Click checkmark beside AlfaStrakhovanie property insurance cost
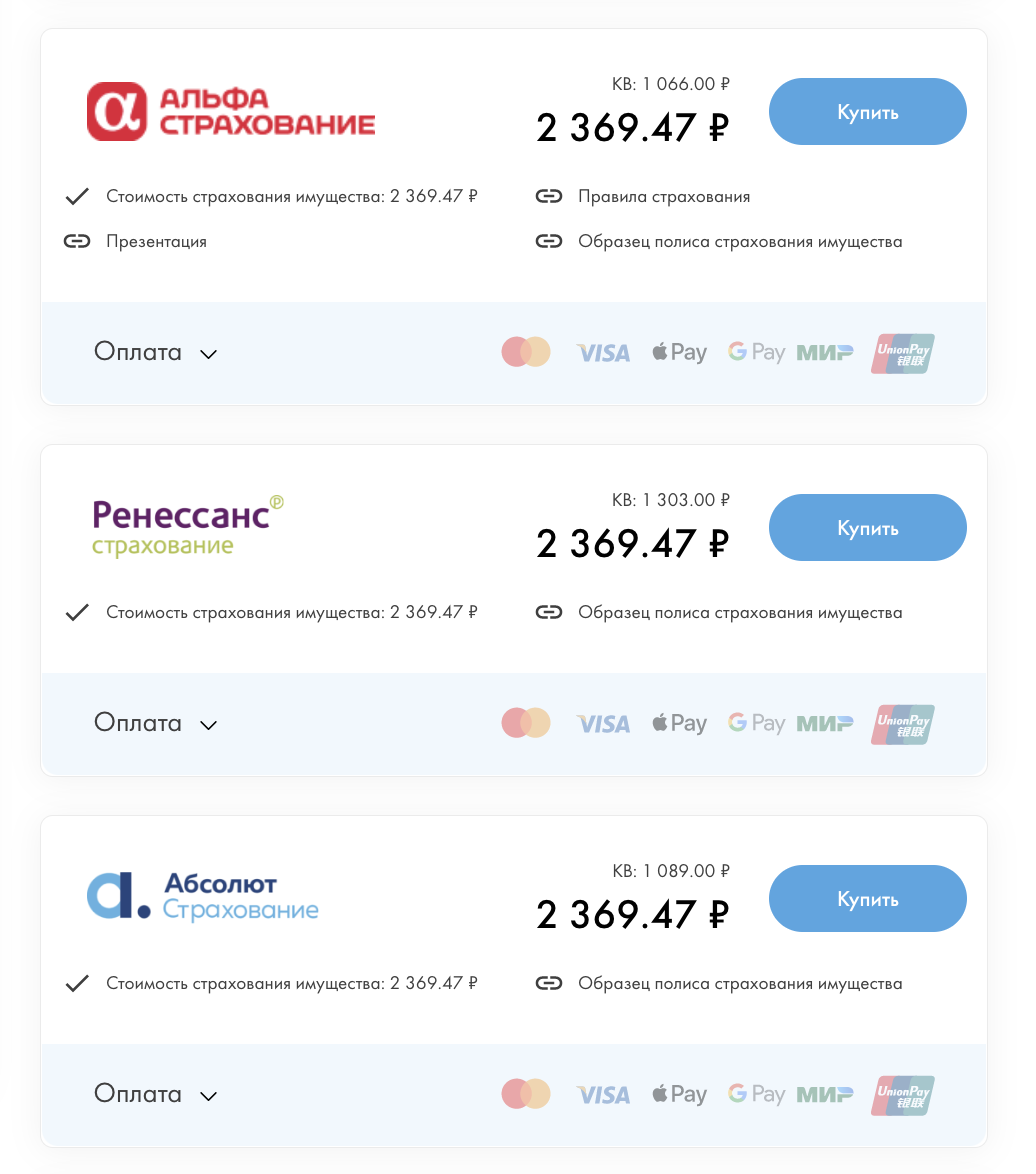 (x=77, y=196)
